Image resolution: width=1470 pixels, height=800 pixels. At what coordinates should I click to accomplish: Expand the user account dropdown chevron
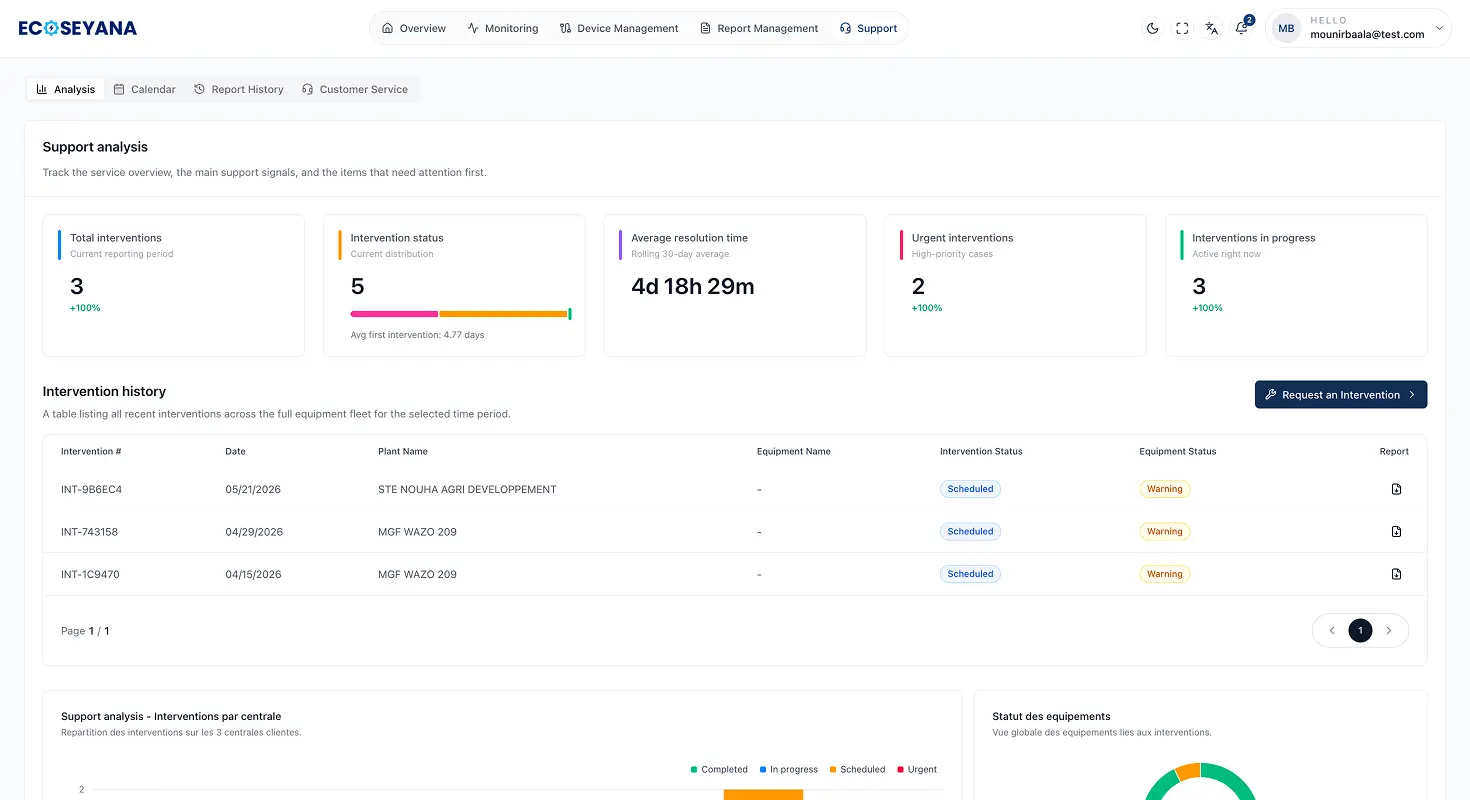[1439, 28]
